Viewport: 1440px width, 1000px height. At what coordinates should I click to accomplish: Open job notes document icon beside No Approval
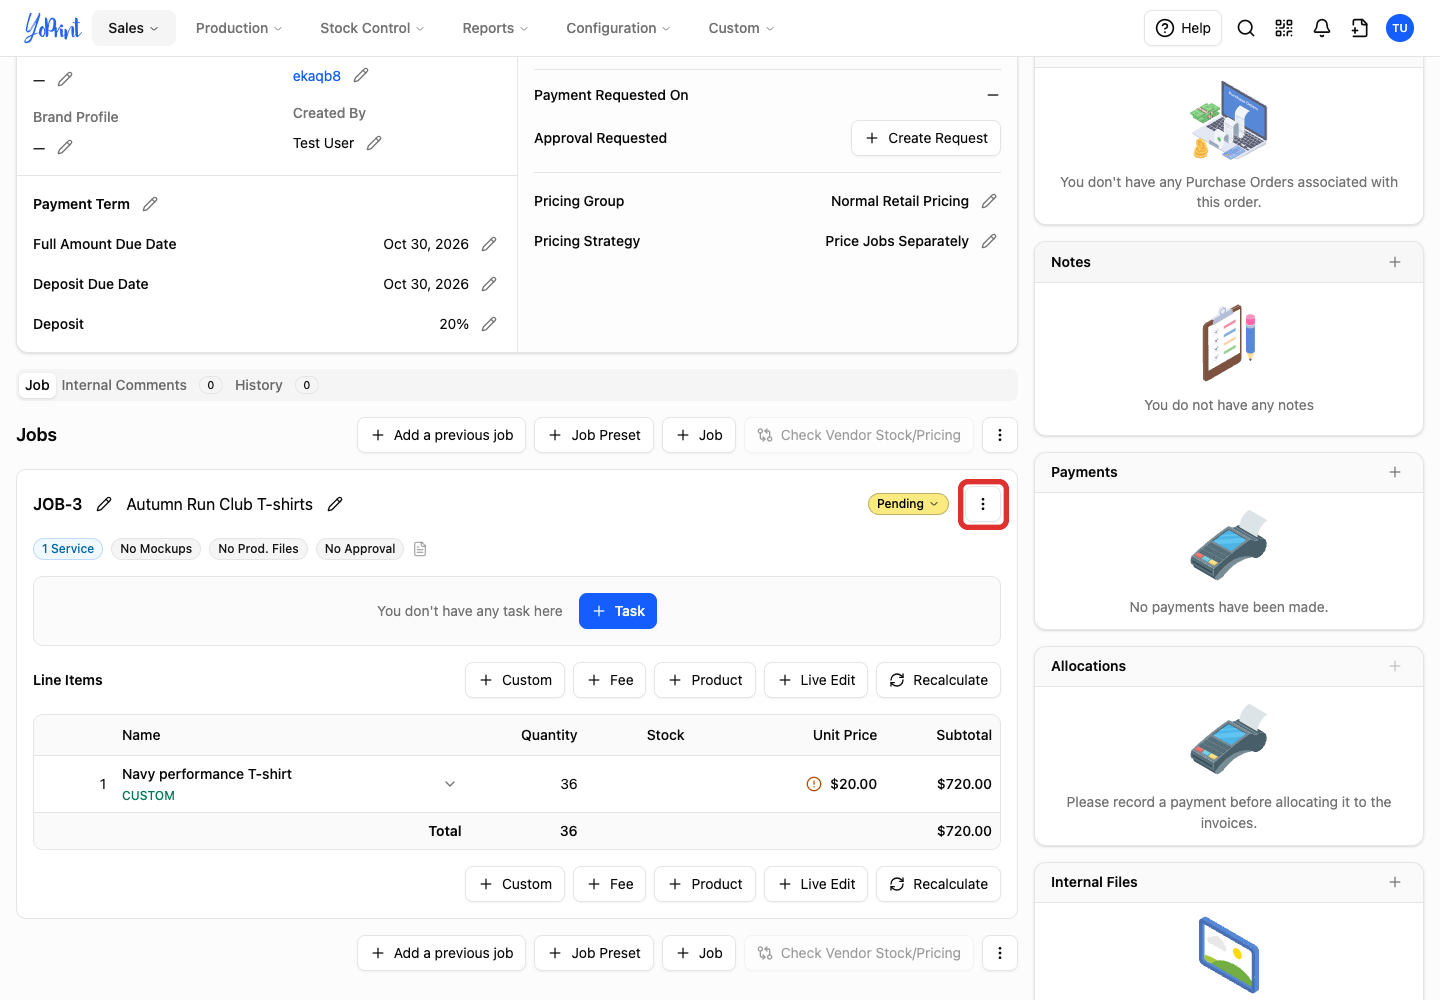420,549
